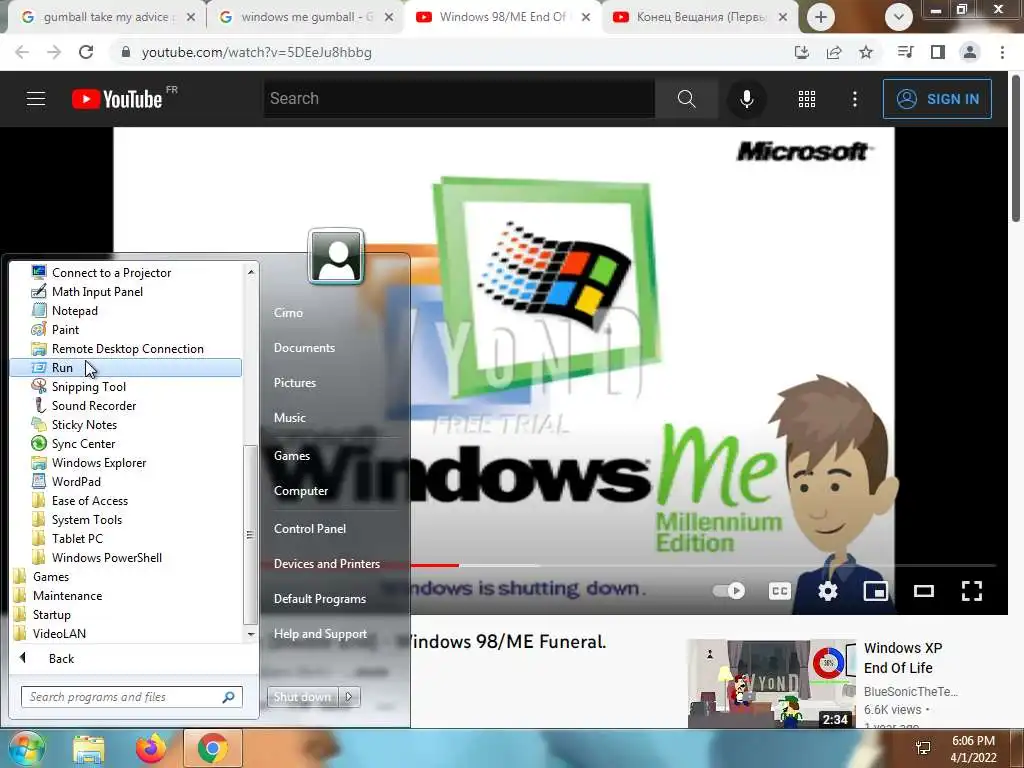Click the Sync Center green icon
The height and width of the screenshot is (768, 1024).
(x=39, y=443)
